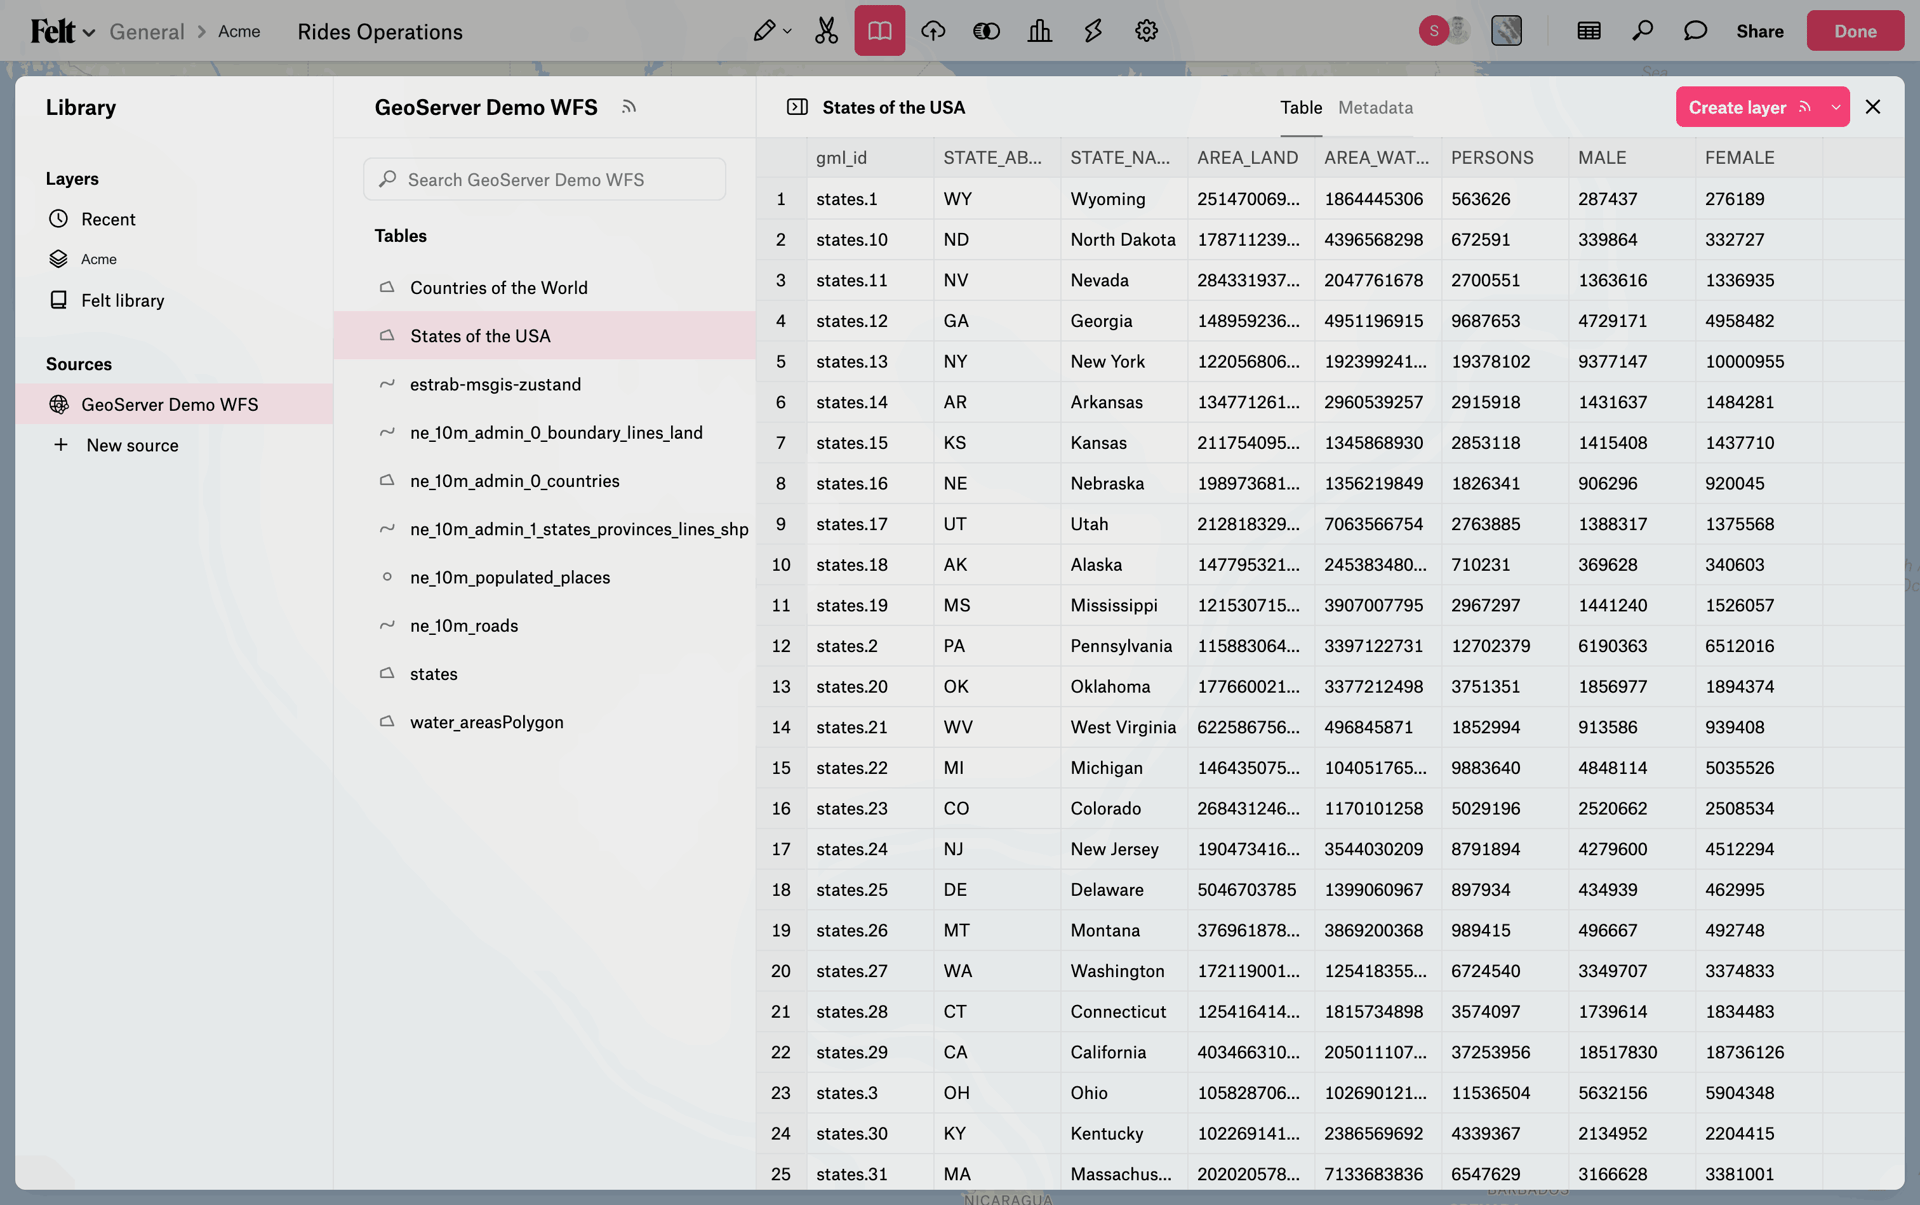The image size is (1920, 1205).
Task: Select the states table
Action: (545, 674)
